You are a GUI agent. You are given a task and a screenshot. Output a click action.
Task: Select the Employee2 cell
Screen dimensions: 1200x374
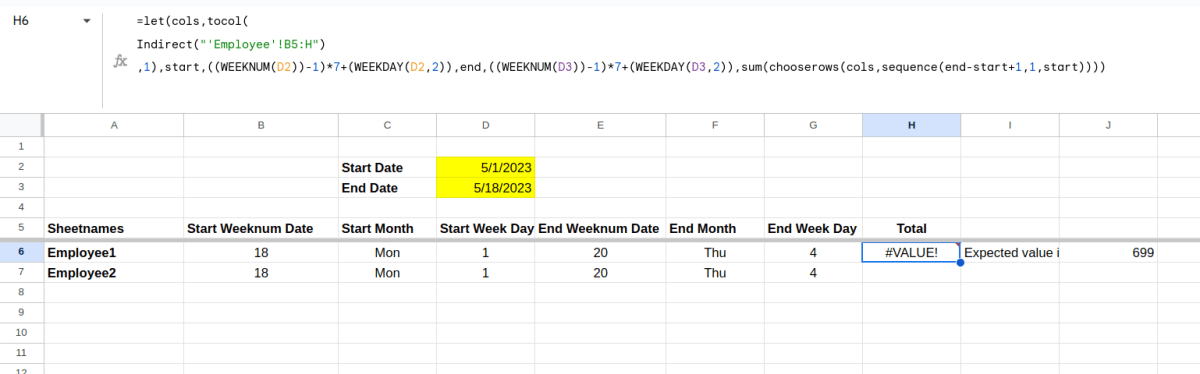coord(113,273)
